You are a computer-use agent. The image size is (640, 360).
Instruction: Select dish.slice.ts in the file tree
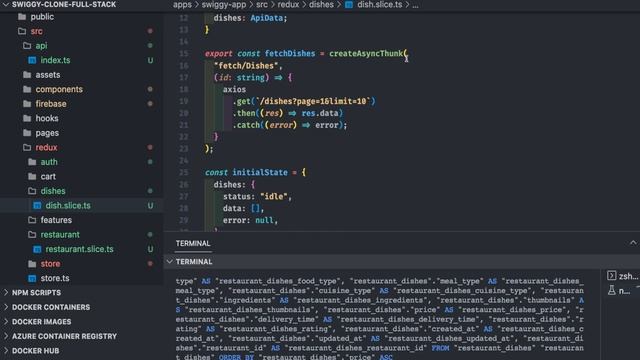click(68, 206)
